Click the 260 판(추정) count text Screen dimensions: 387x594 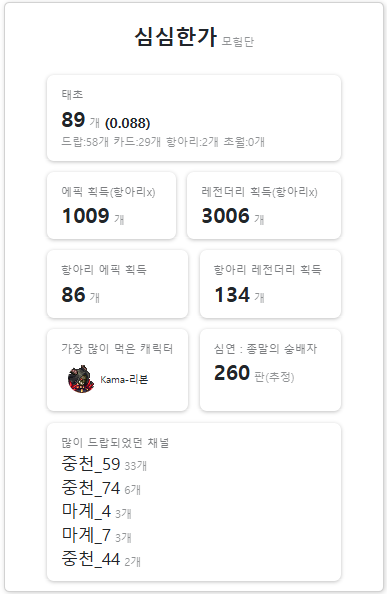tap(254, 373)
